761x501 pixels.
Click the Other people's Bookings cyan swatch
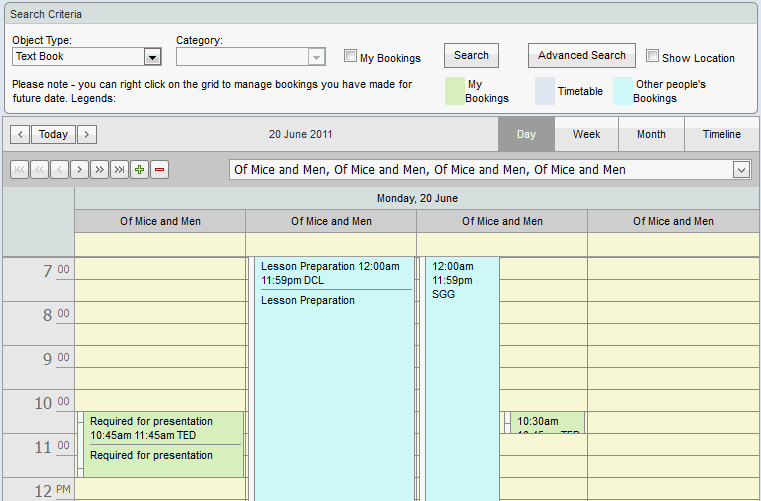(623, 91)
